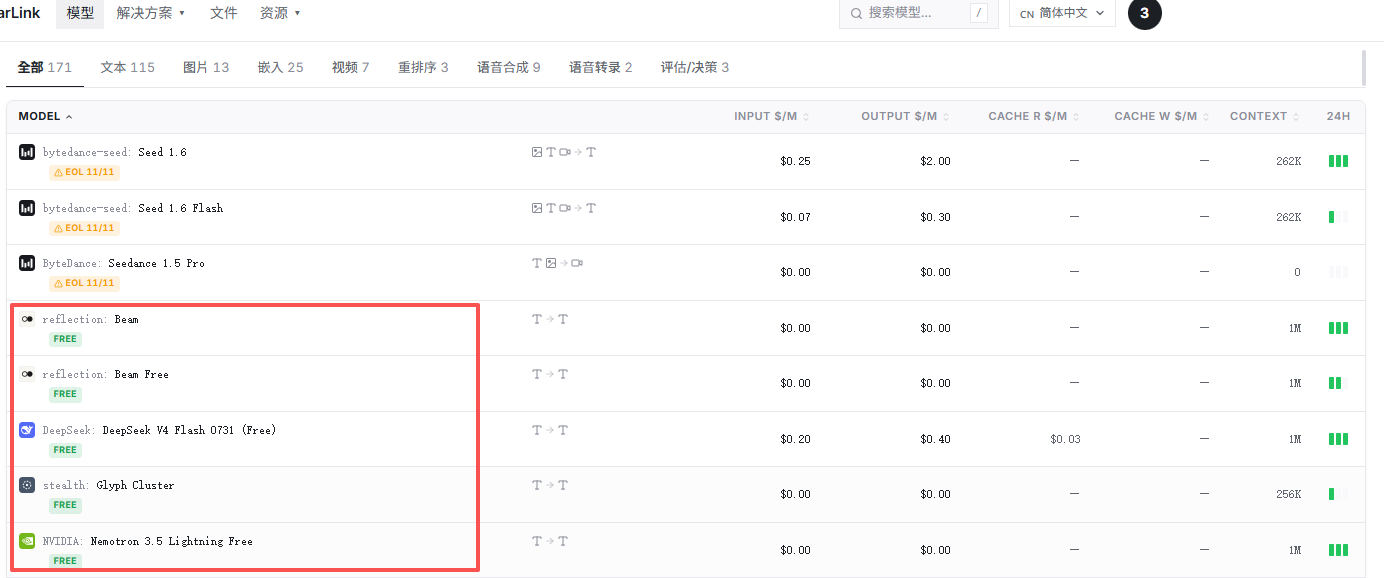1384x578 pixels.
Task: Sort by CACHE W $/M column
Action: coord(1162,117)
